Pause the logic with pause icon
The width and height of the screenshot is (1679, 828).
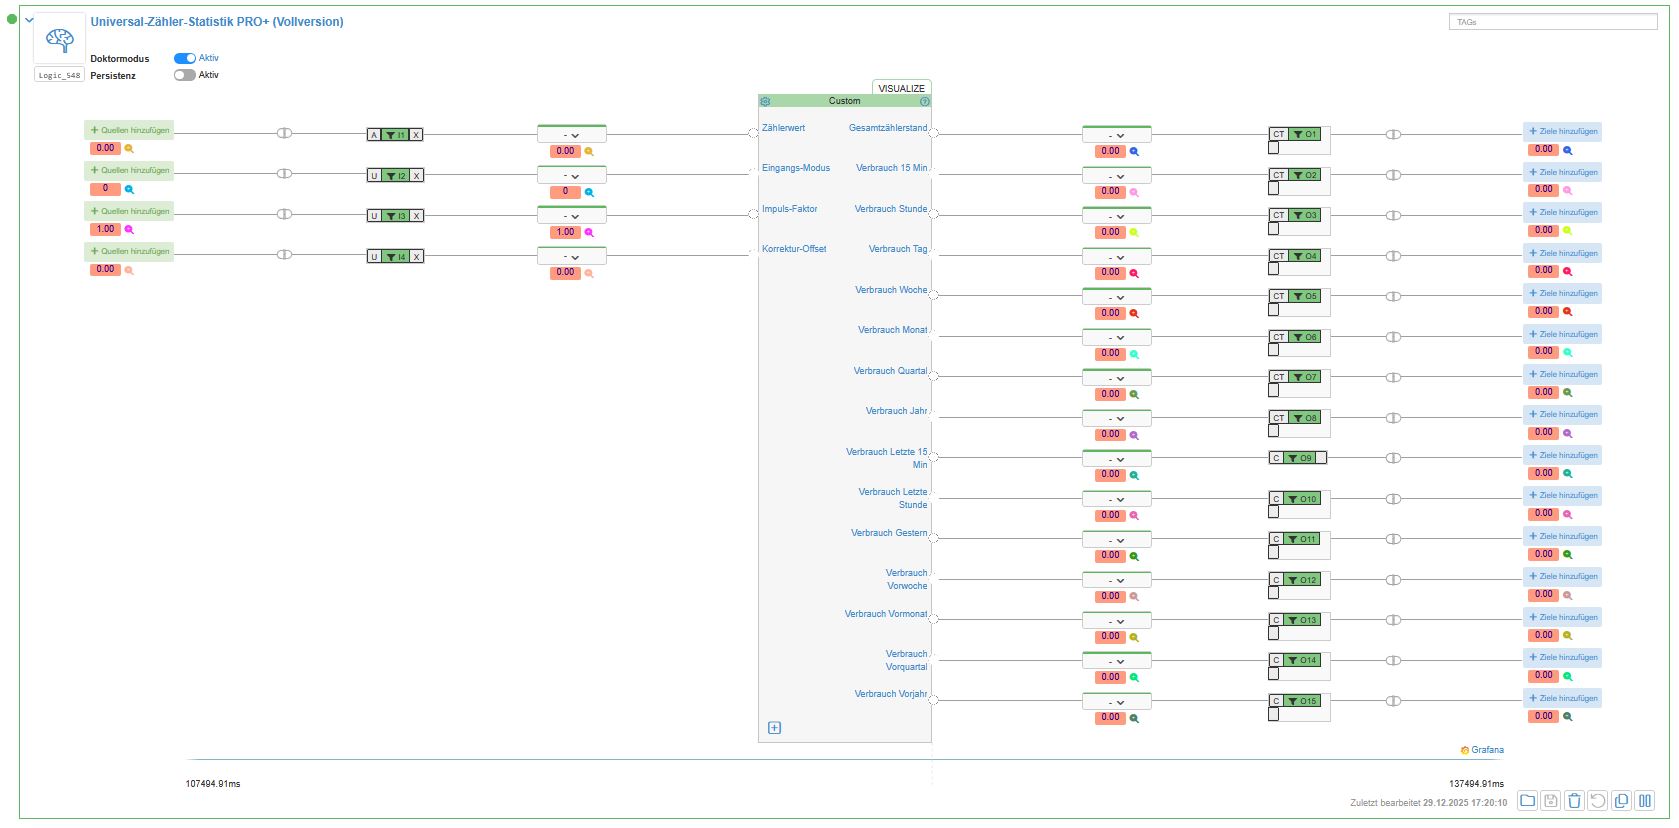point(1645,800)
